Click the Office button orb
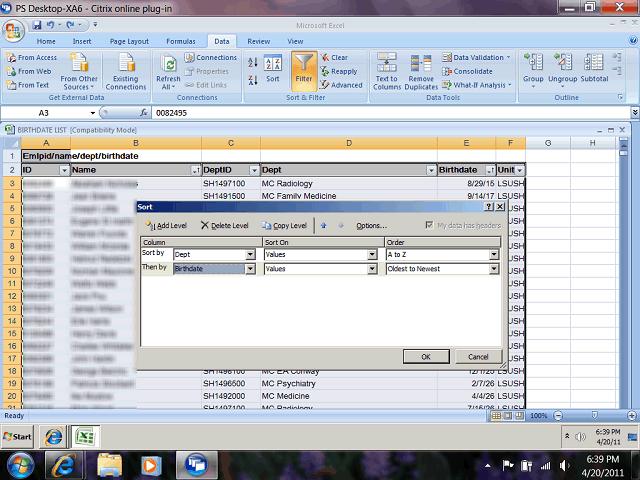The height and width of the screenshot is (480, 640). 13,31
